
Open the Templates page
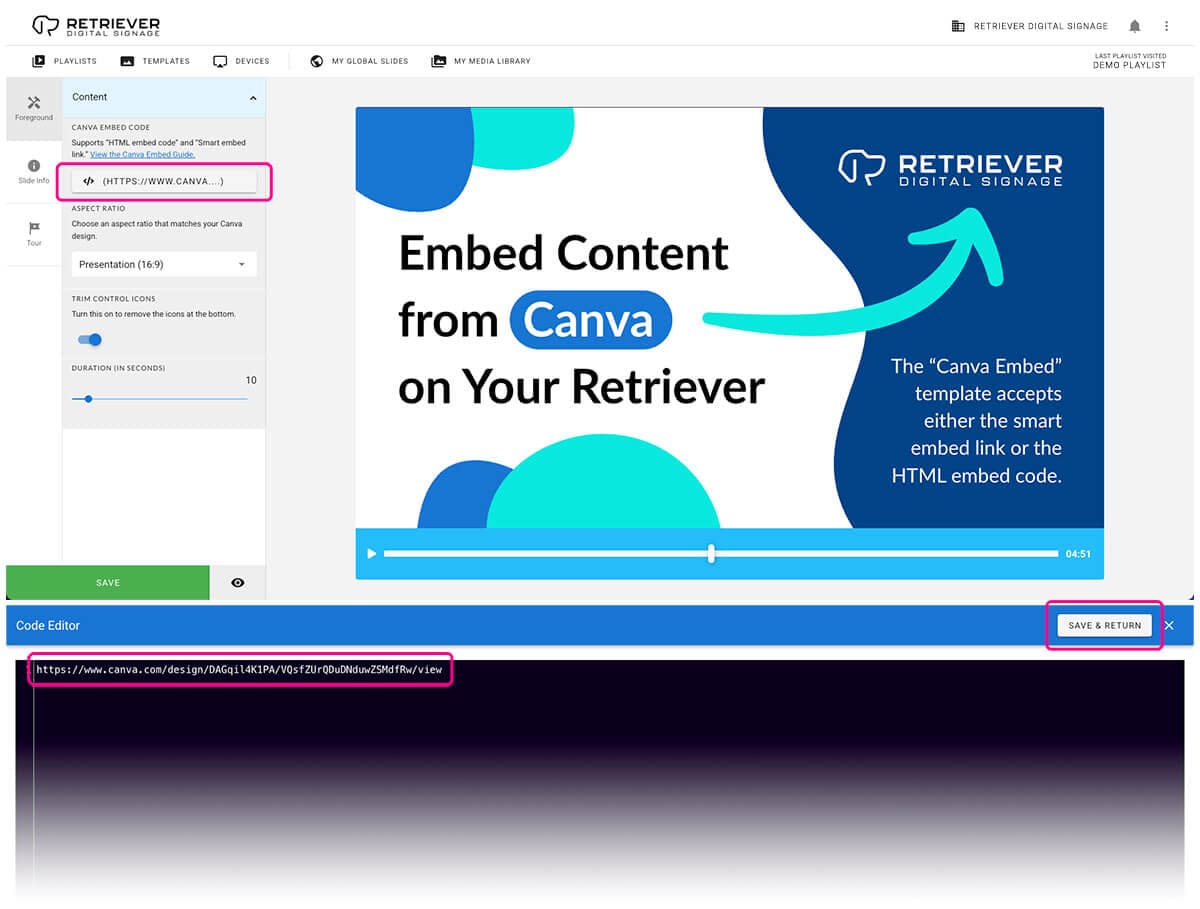point(155,61)
